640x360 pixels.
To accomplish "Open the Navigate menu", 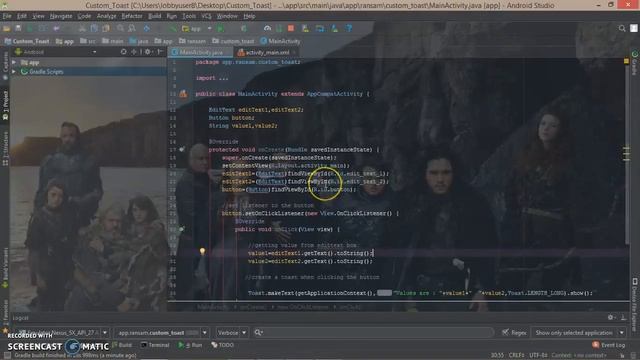I will tap(61, 16).
